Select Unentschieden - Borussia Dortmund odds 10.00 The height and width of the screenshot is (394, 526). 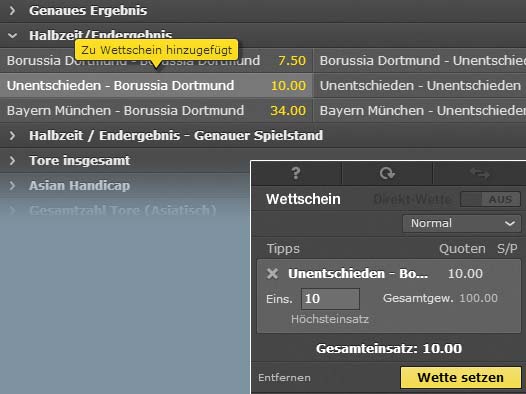click(x=156, y=86)
